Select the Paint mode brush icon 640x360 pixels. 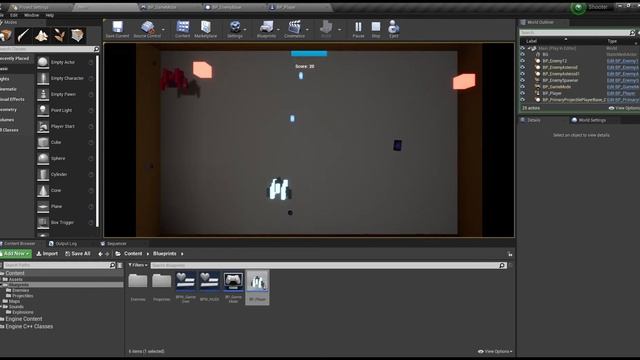(x=24, y=36)
